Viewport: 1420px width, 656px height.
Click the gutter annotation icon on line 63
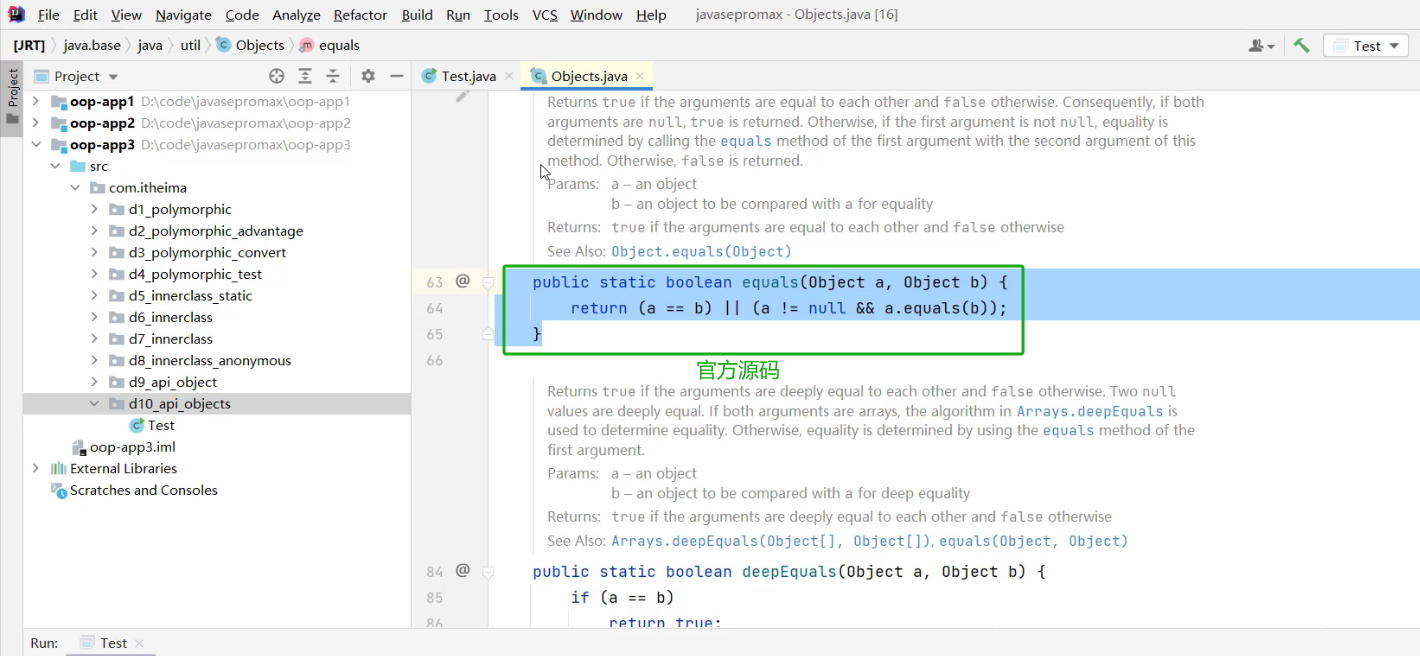tap(463, 281)
